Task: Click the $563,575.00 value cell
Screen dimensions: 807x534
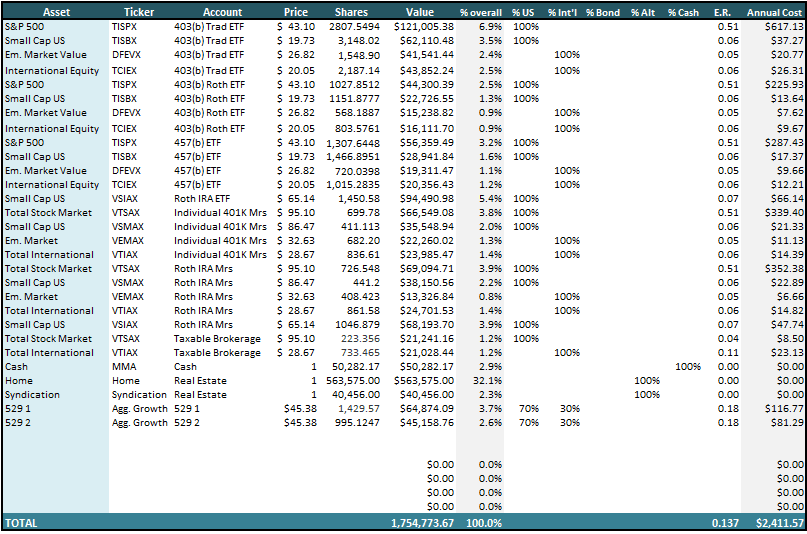Action: point(424,380)
